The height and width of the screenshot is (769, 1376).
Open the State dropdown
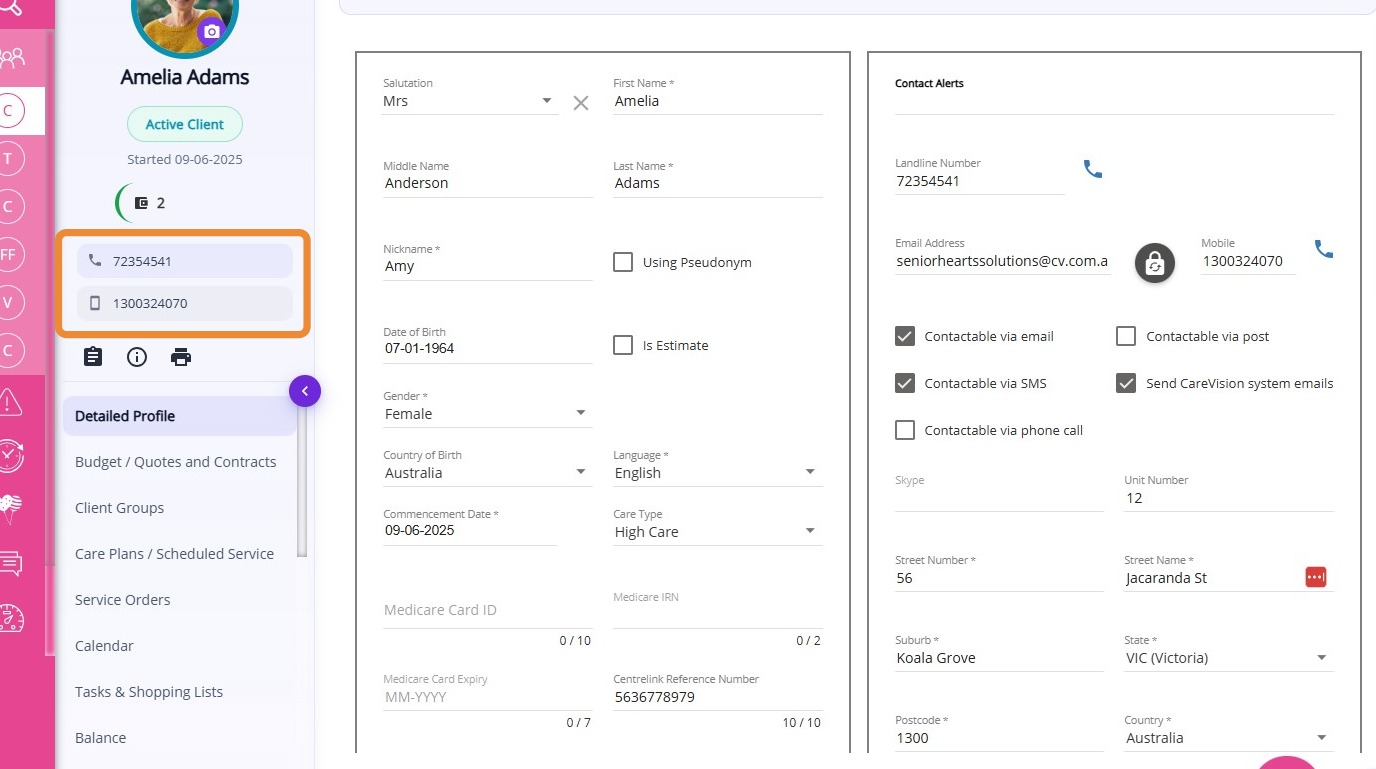1321,658
